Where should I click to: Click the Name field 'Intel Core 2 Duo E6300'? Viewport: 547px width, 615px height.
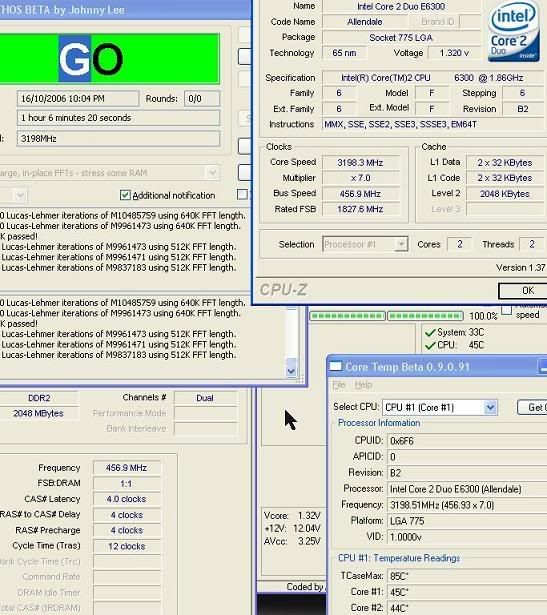click(x=401, y=6)
